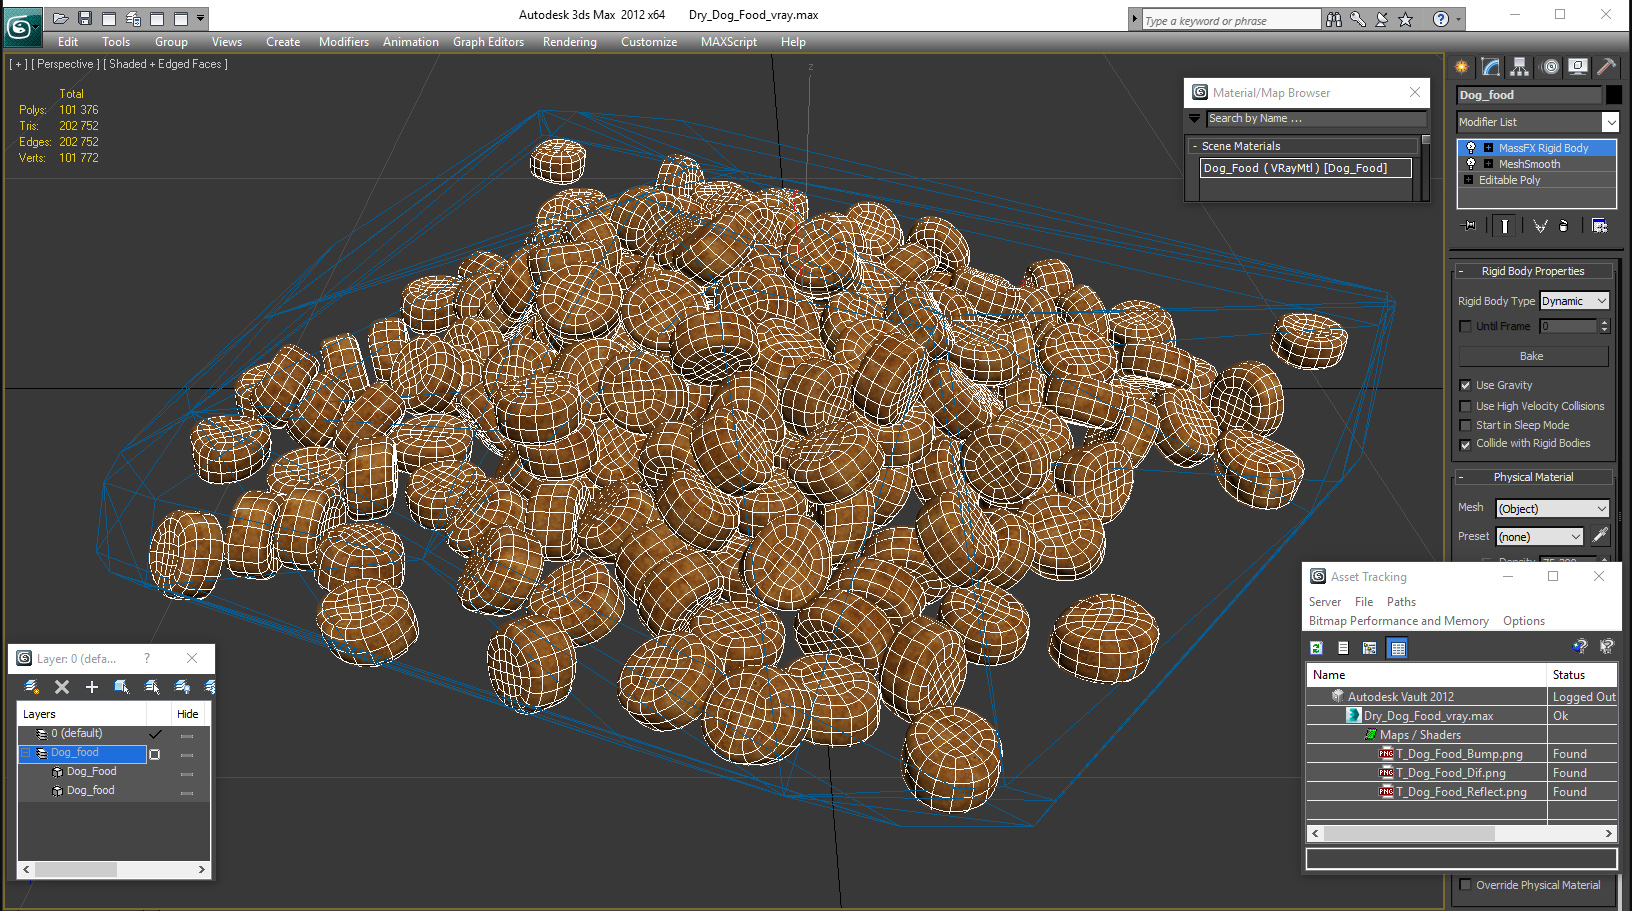Switch Asset Tracking to tree view

click(1370, 648)
